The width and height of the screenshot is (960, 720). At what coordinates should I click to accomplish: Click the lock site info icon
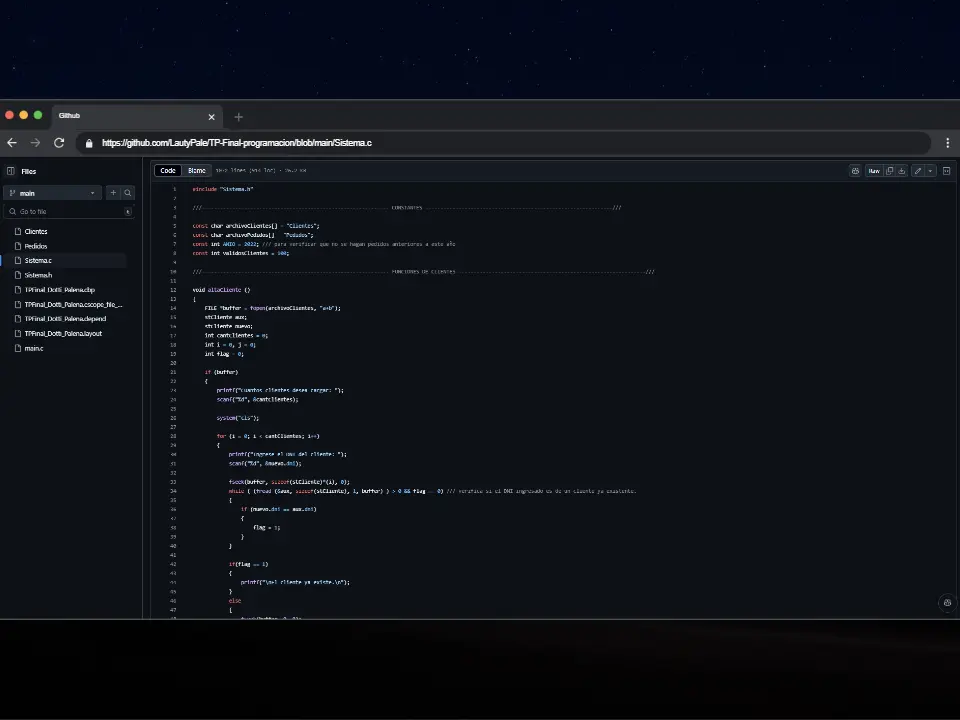pyautogui.click(x=89, y=143)
